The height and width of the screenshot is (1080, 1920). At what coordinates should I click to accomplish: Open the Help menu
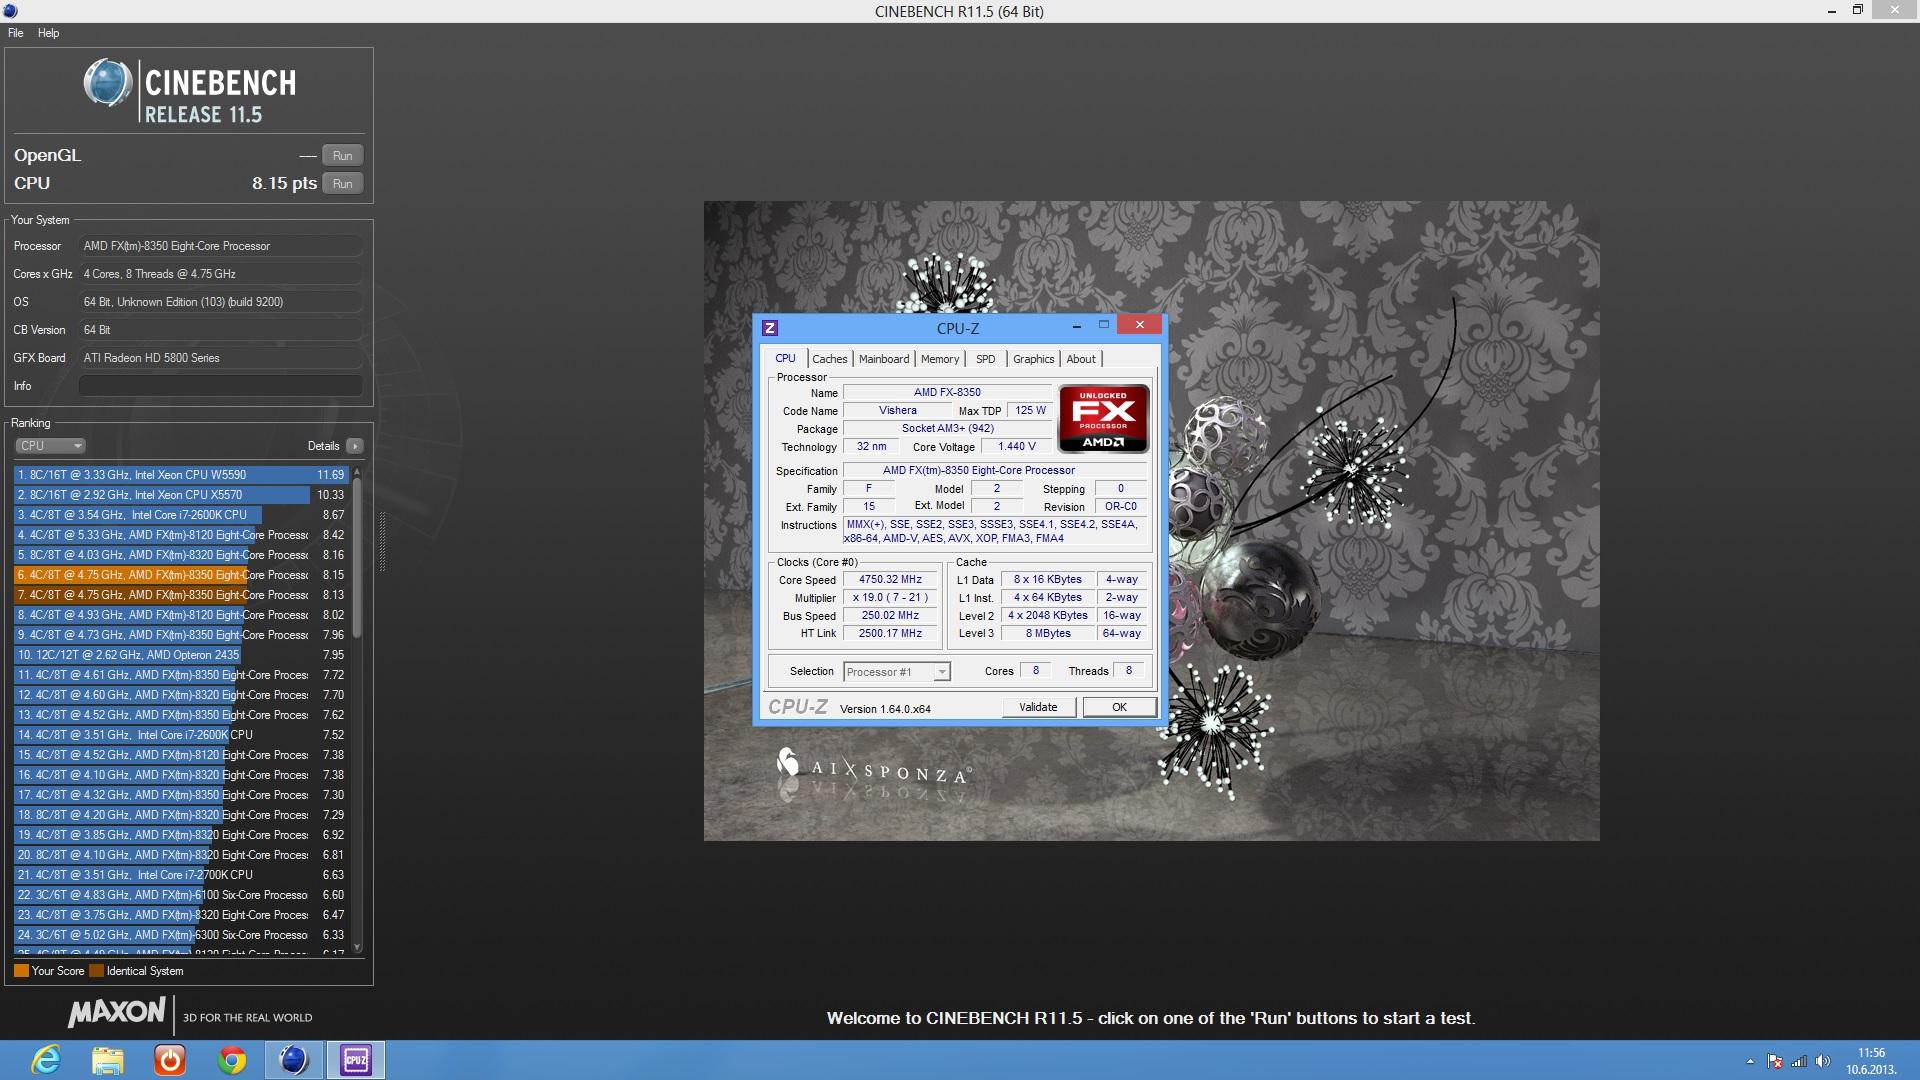[48, 33]
